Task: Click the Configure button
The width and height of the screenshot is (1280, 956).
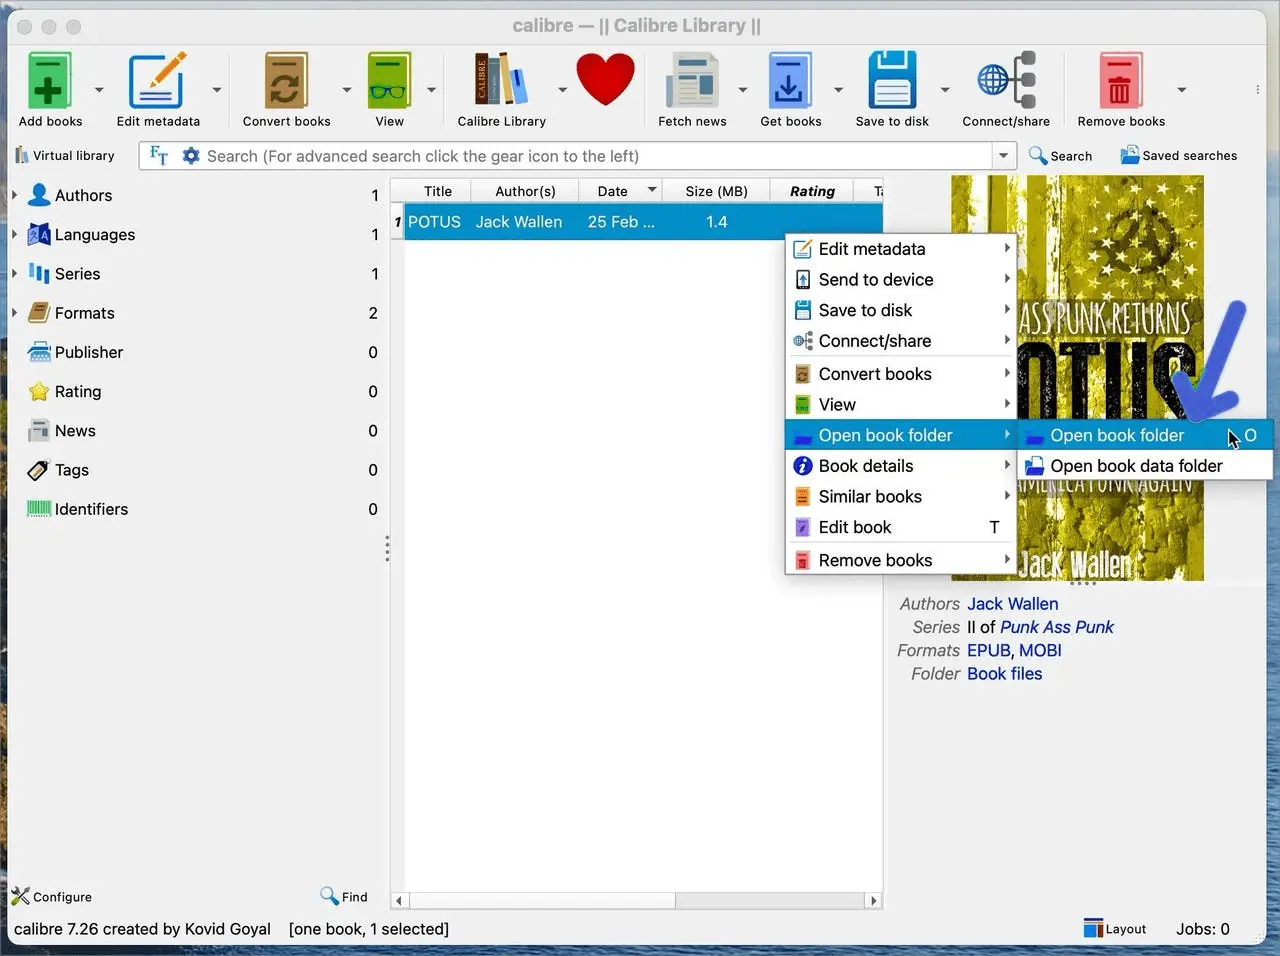Action: (52, 897)
